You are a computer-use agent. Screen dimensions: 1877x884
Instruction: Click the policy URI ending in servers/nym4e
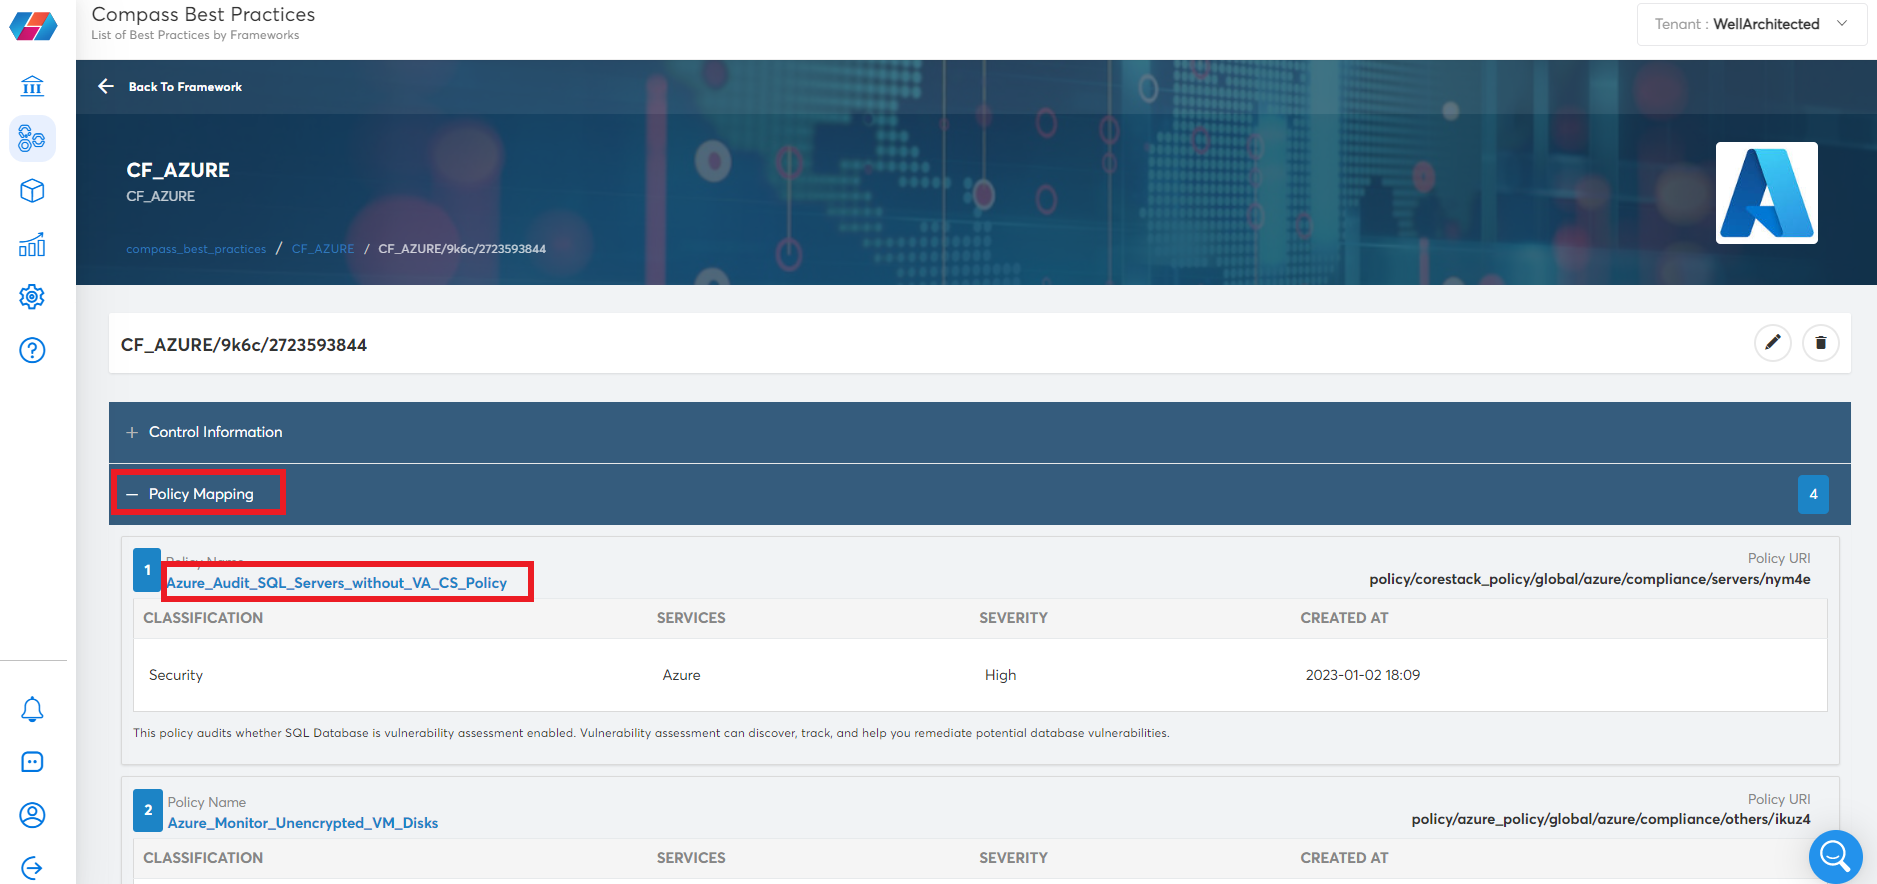pos(1590,579)
